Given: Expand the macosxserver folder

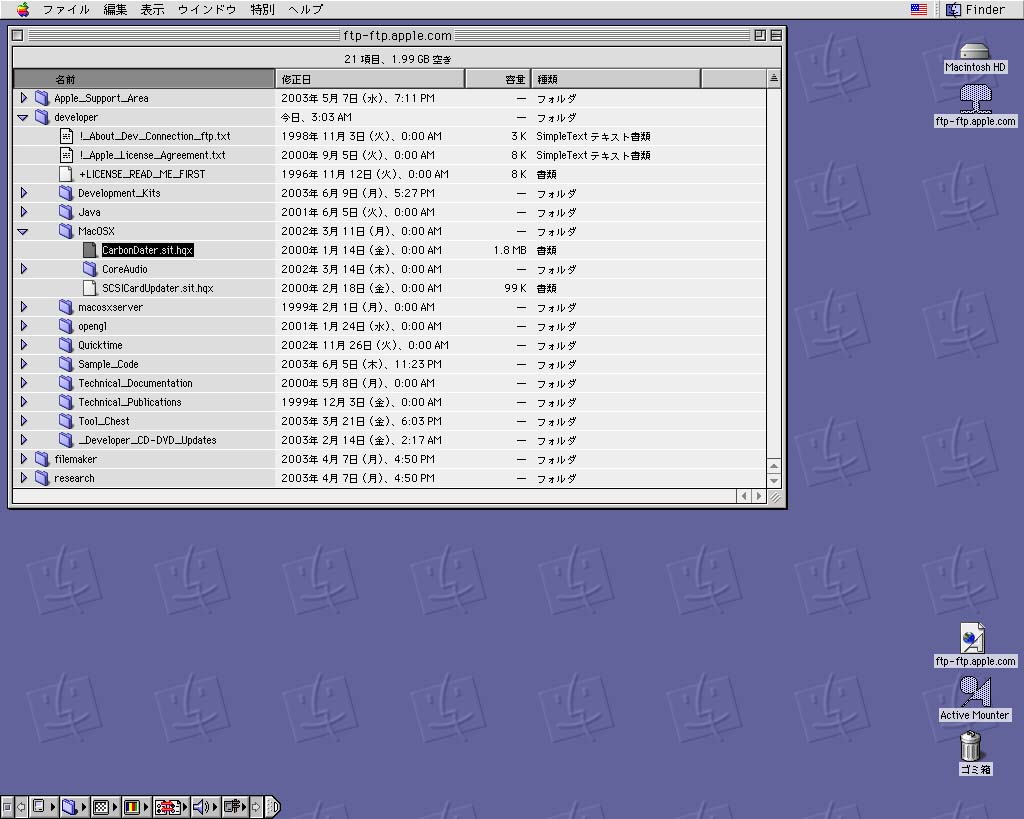Looking at the screenshot, I should [x=24, y=306].
